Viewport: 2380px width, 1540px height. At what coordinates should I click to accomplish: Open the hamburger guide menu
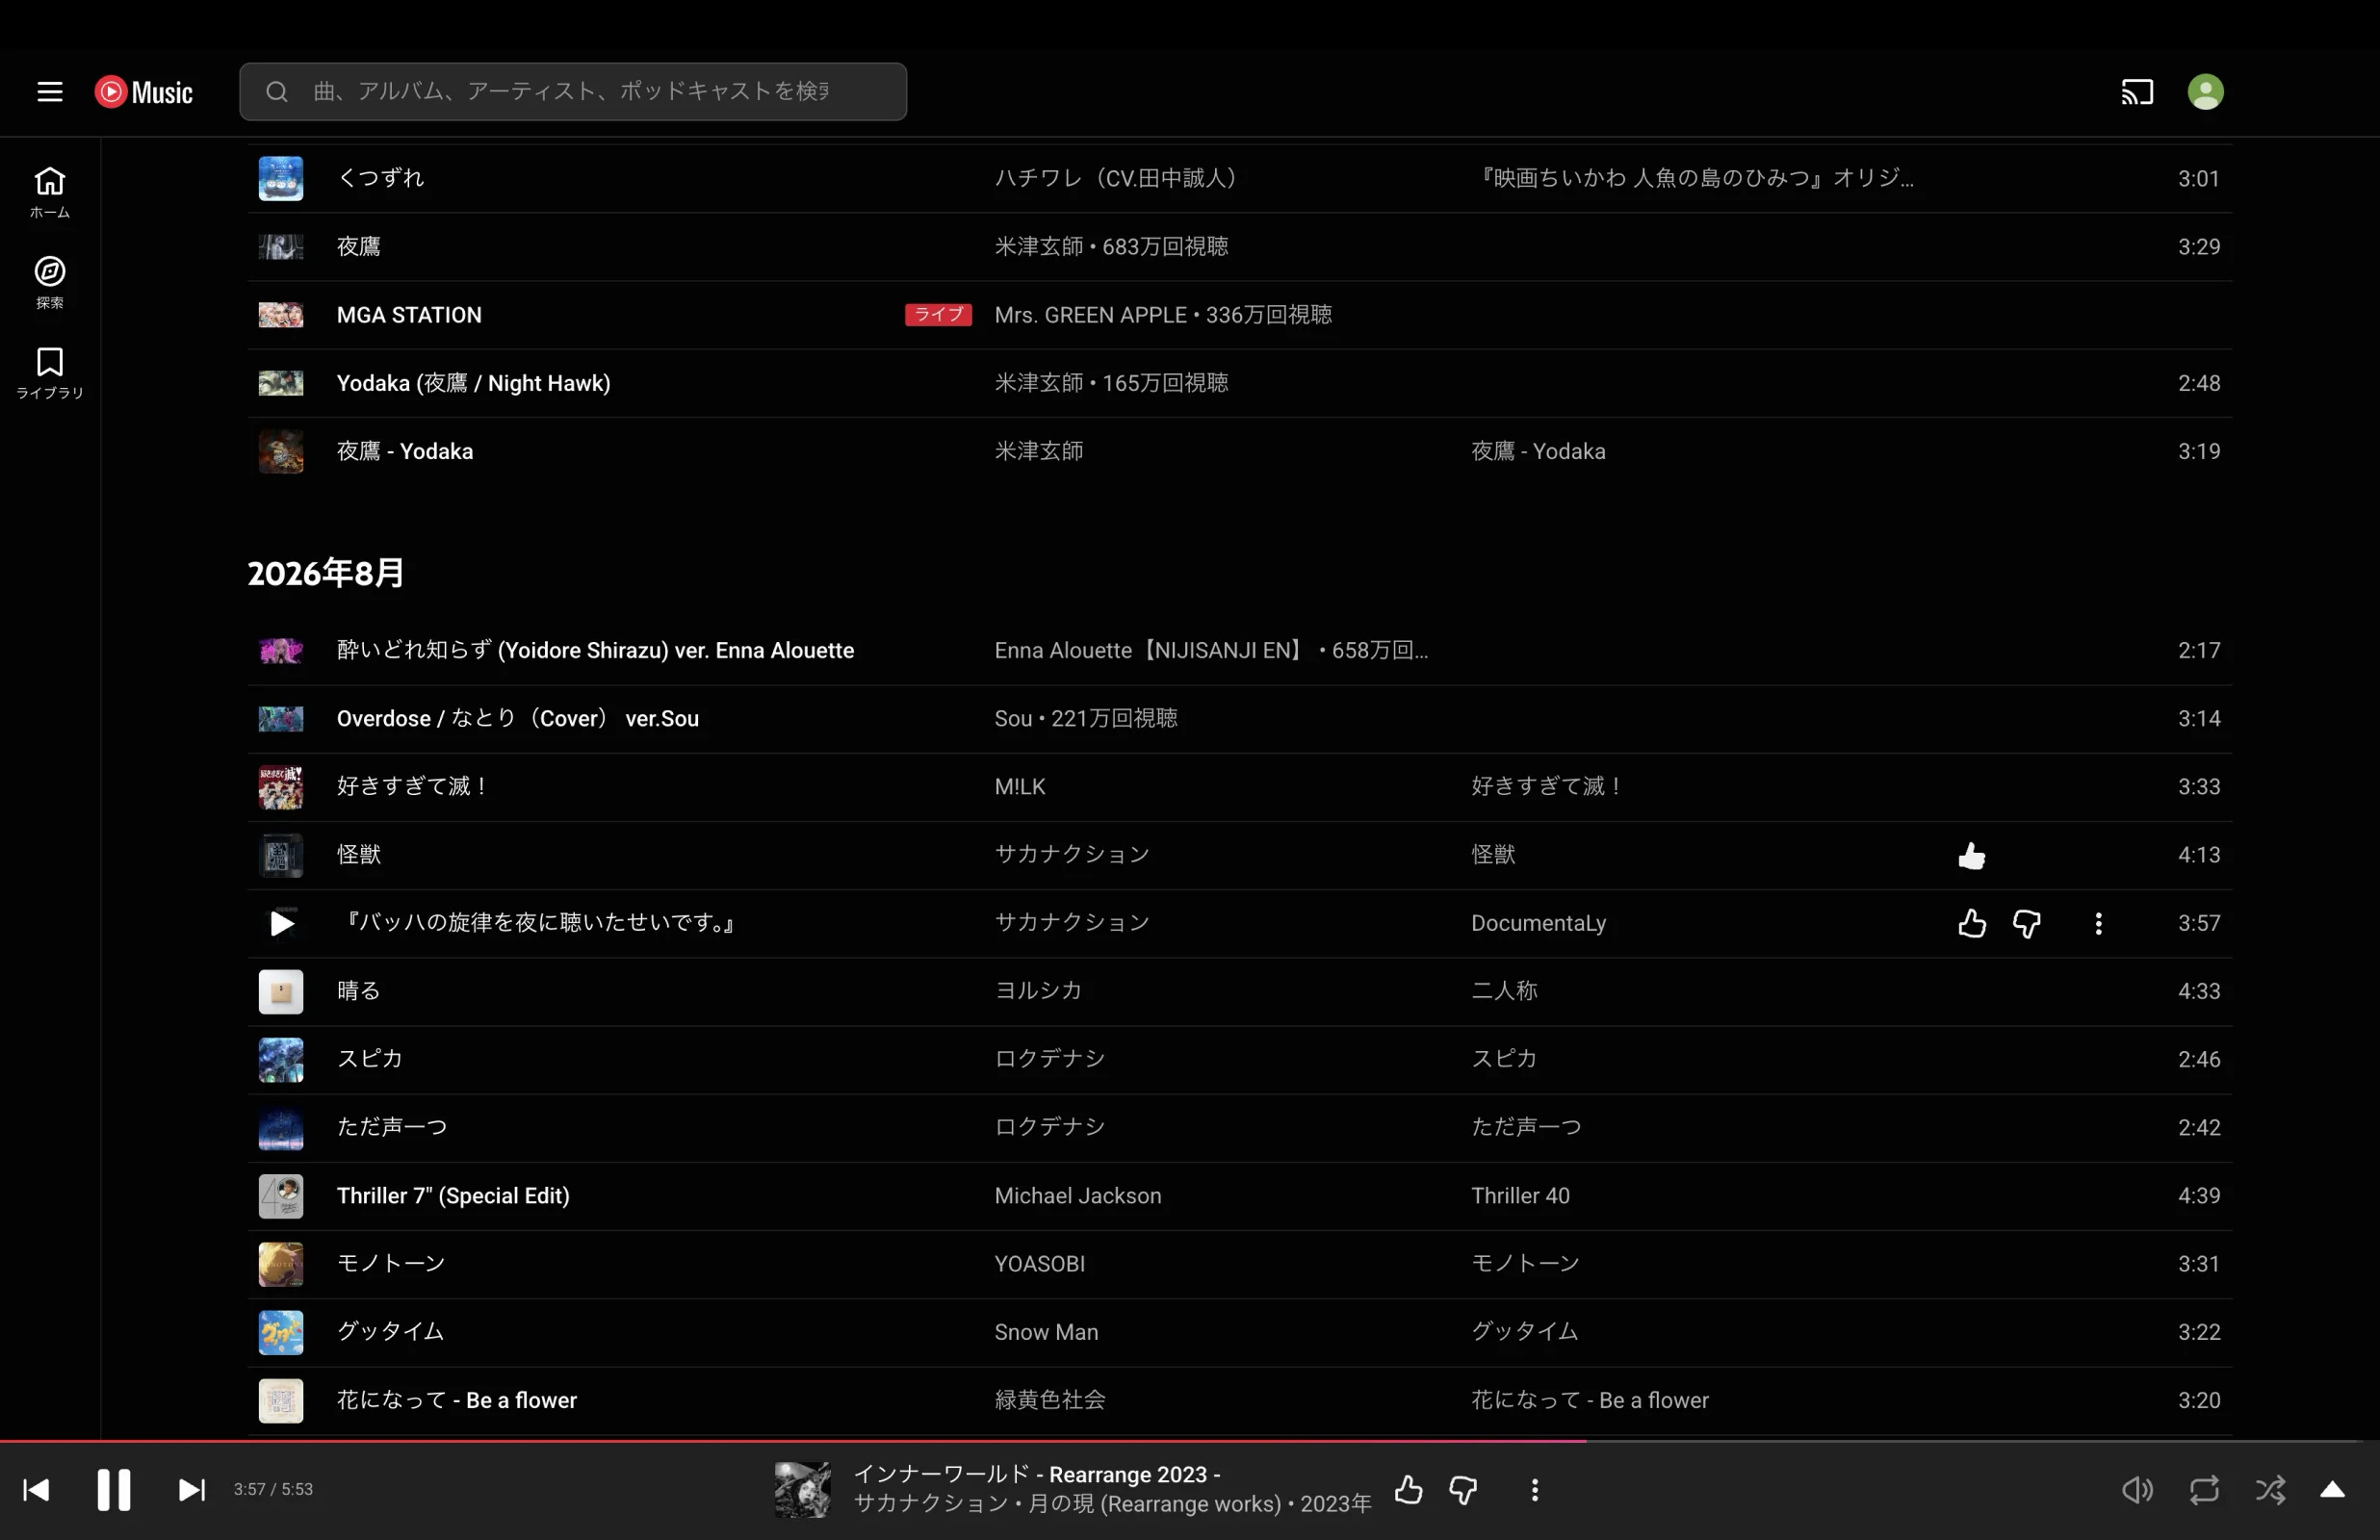(x=50, y=92)
